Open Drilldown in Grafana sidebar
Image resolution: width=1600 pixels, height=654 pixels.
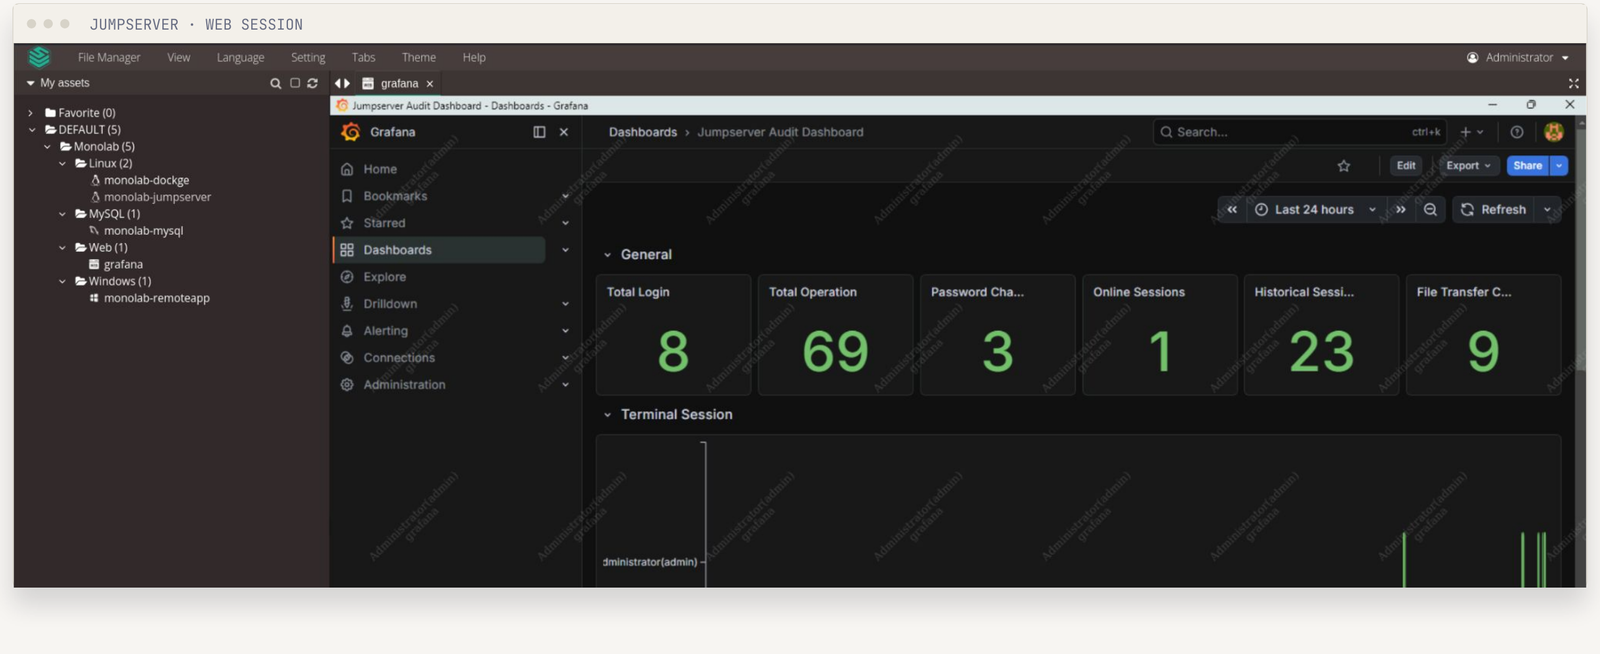click(x=390, y=304)
